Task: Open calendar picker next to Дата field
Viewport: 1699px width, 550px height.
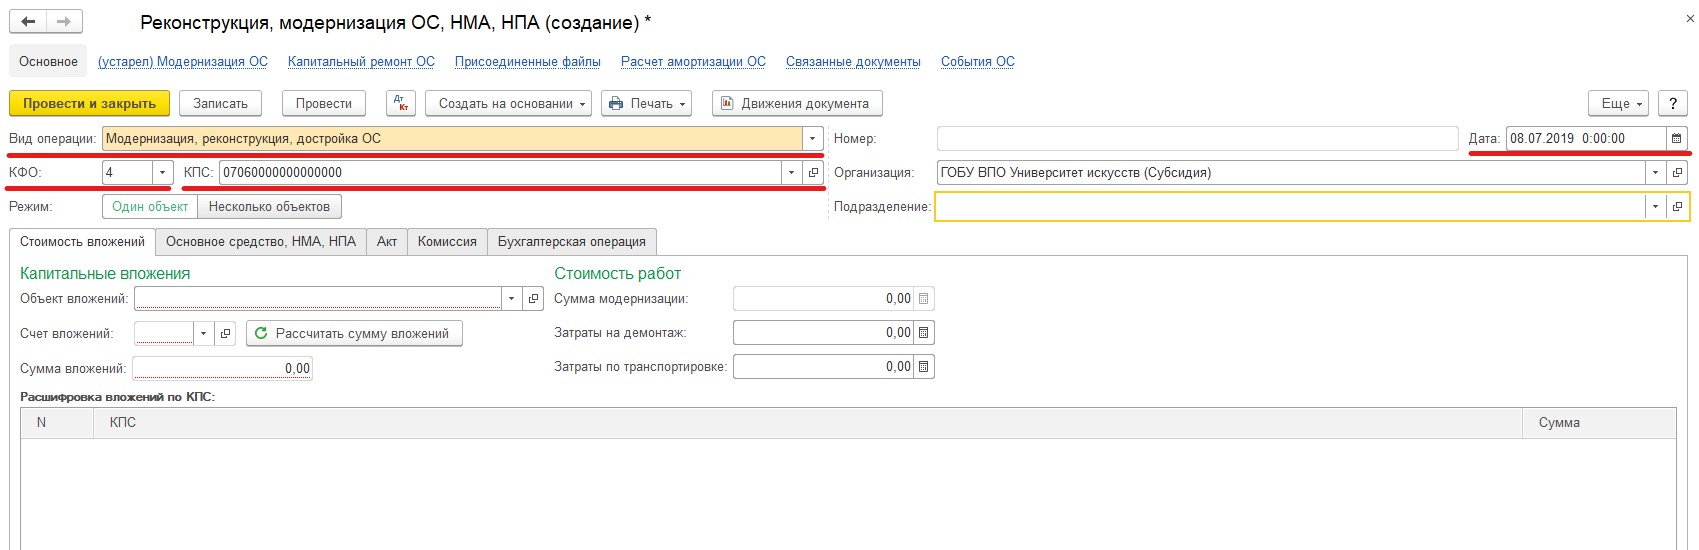Action: pyautogui.click(x=1677, y=139)
